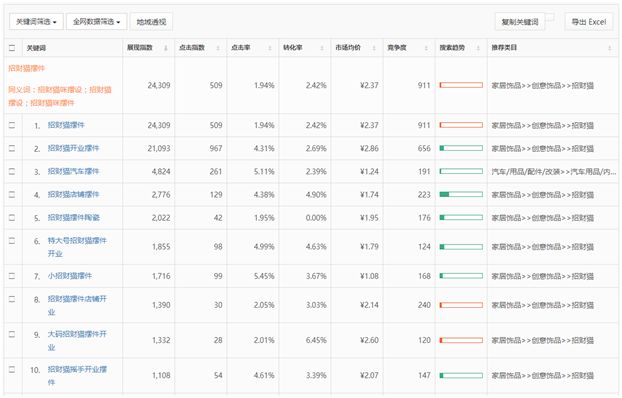Screen dimensions: 622x398
Task: Click the 6.45% conversion rate cell
Action: coord(316,340)
